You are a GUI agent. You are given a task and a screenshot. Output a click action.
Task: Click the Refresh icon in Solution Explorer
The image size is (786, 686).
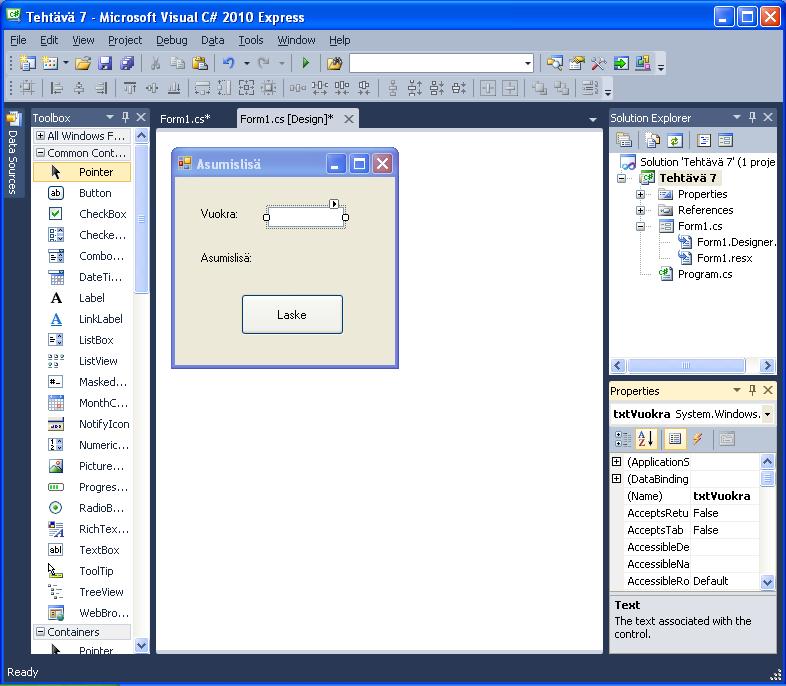(675, 141)
